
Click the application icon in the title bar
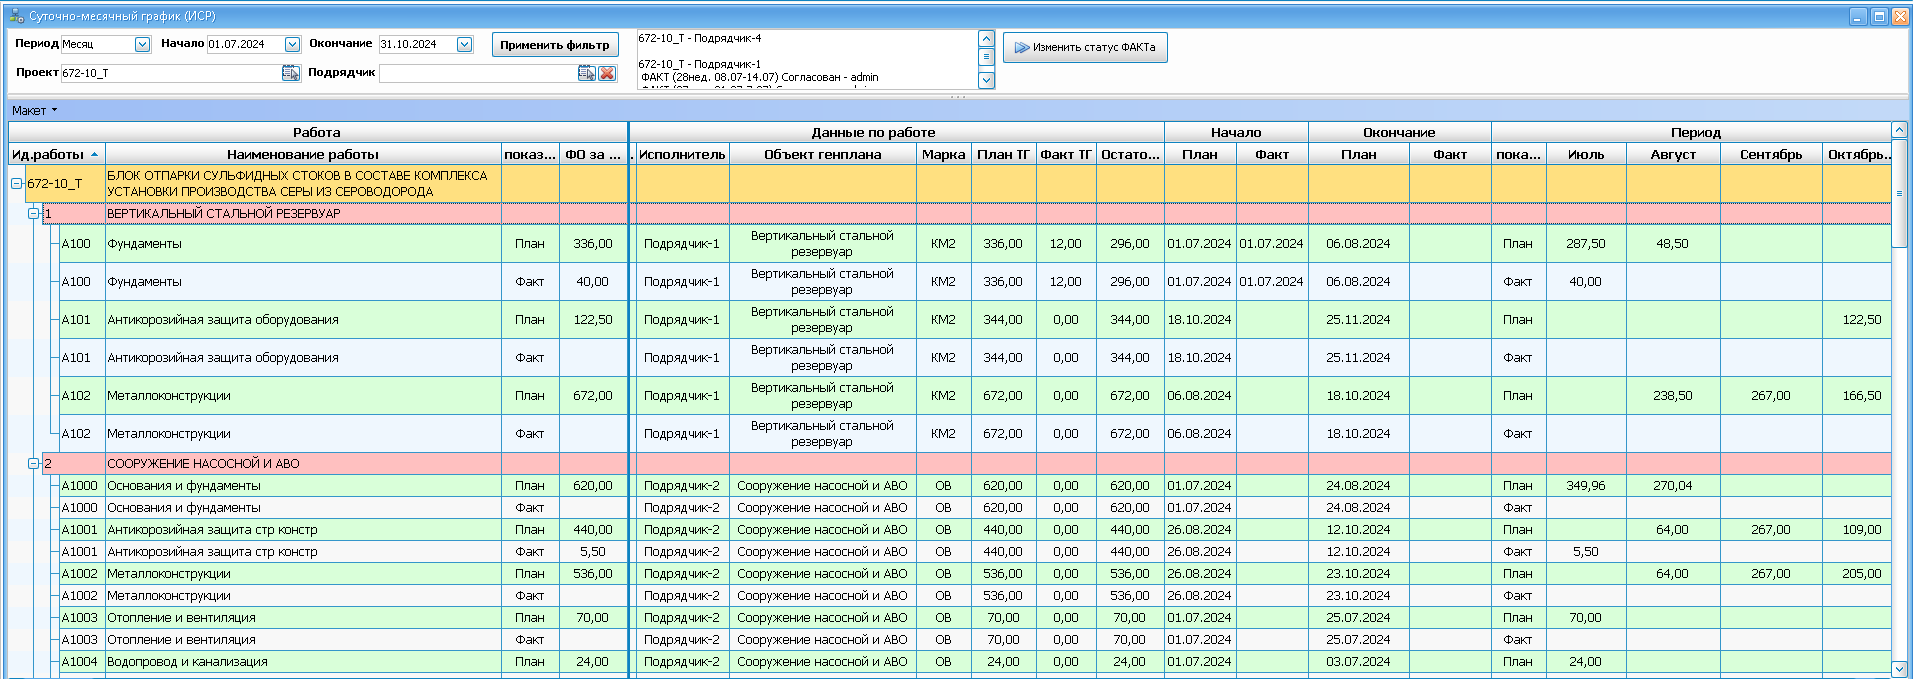click(x=15, y=16)
